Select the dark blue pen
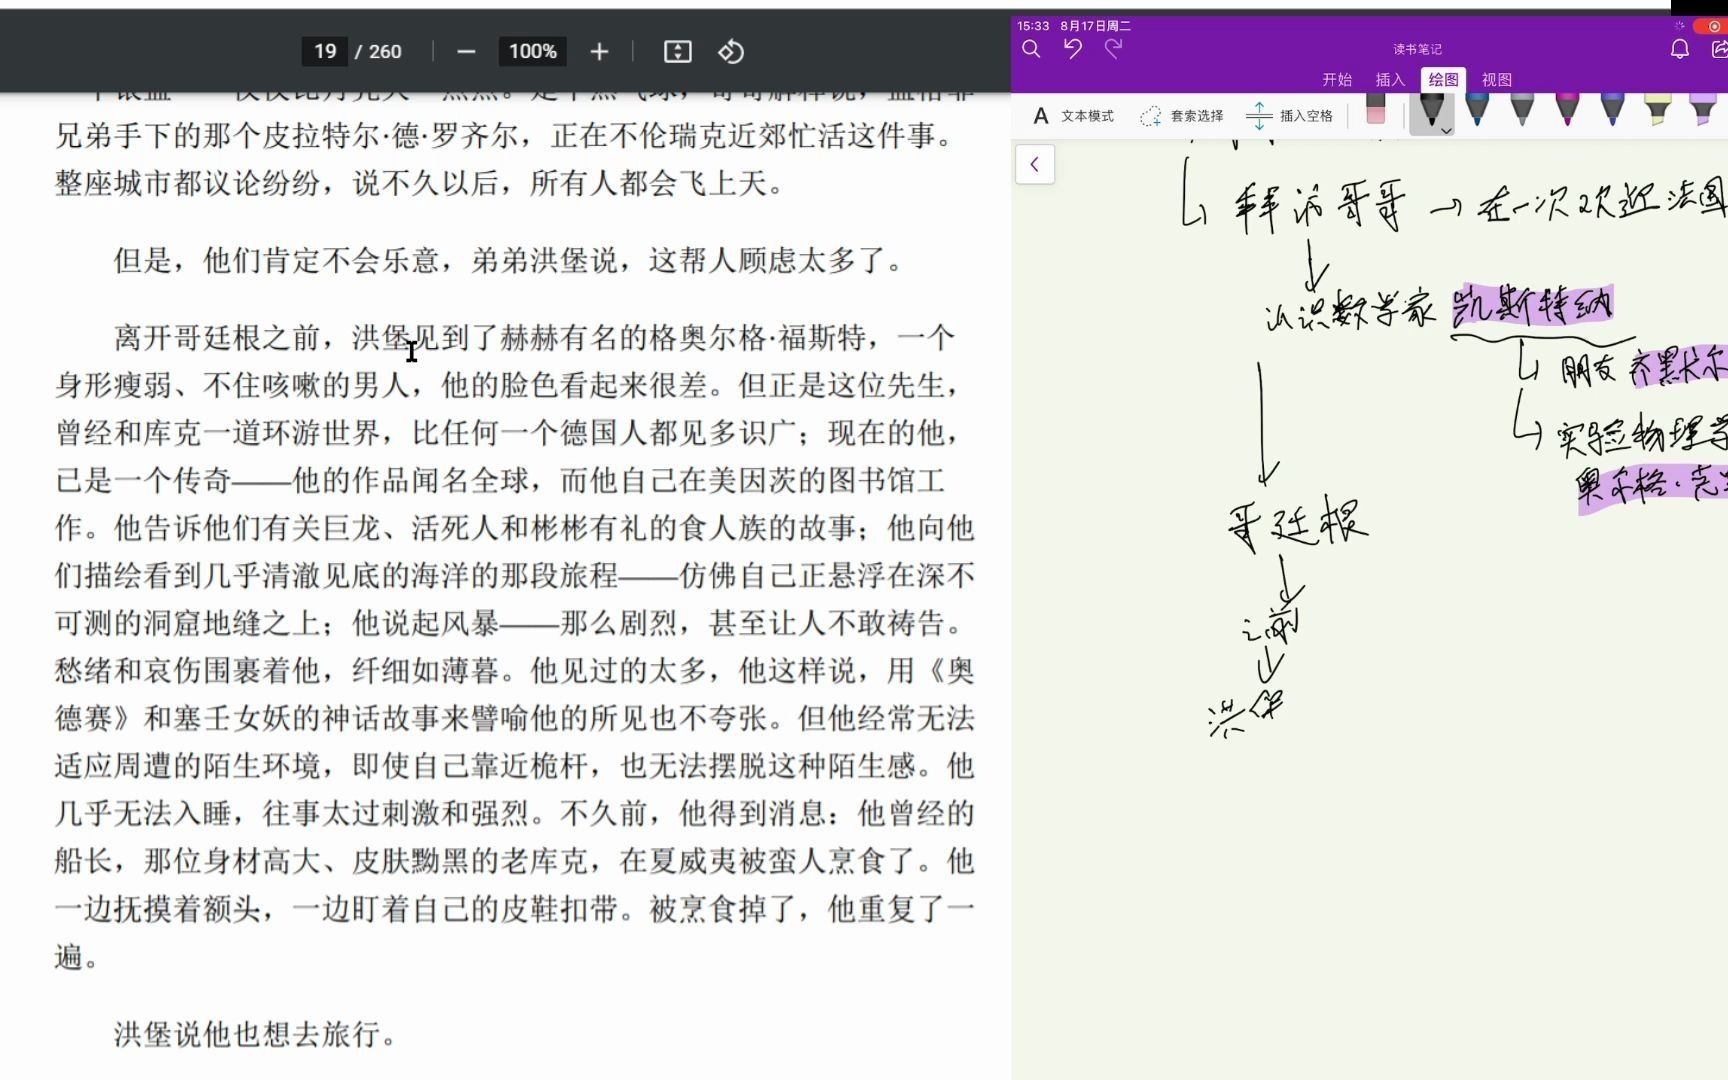Screen dimensions: 1728x1080 pos(1612,109)
